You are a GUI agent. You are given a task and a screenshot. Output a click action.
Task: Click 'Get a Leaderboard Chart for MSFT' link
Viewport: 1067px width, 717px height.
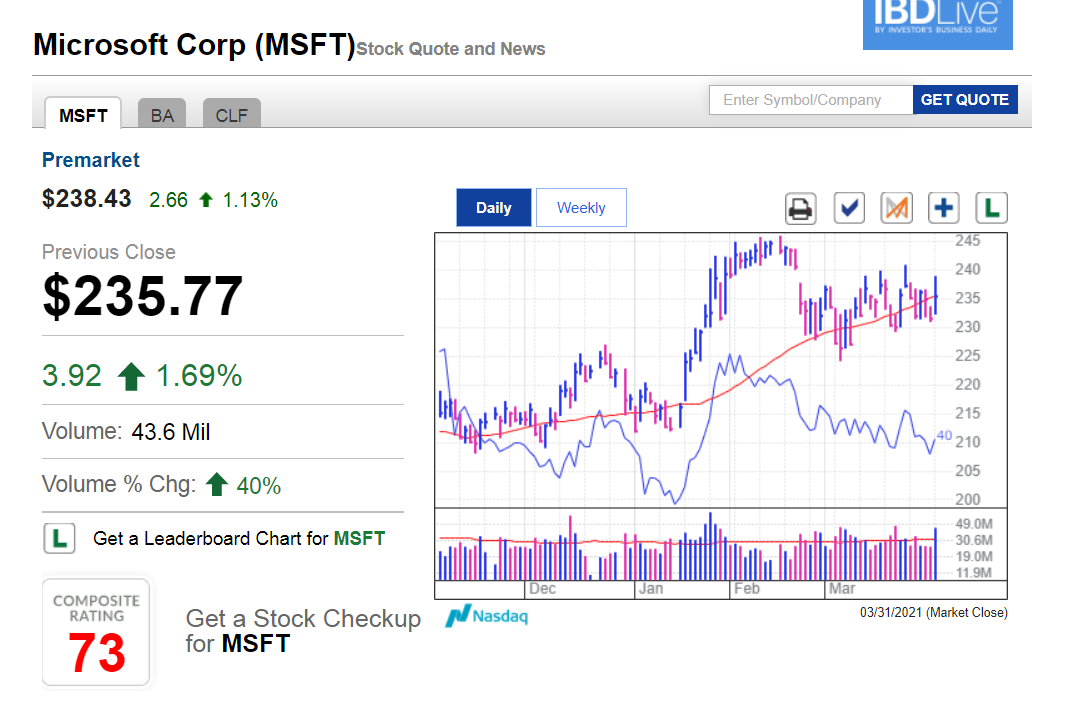239,538
